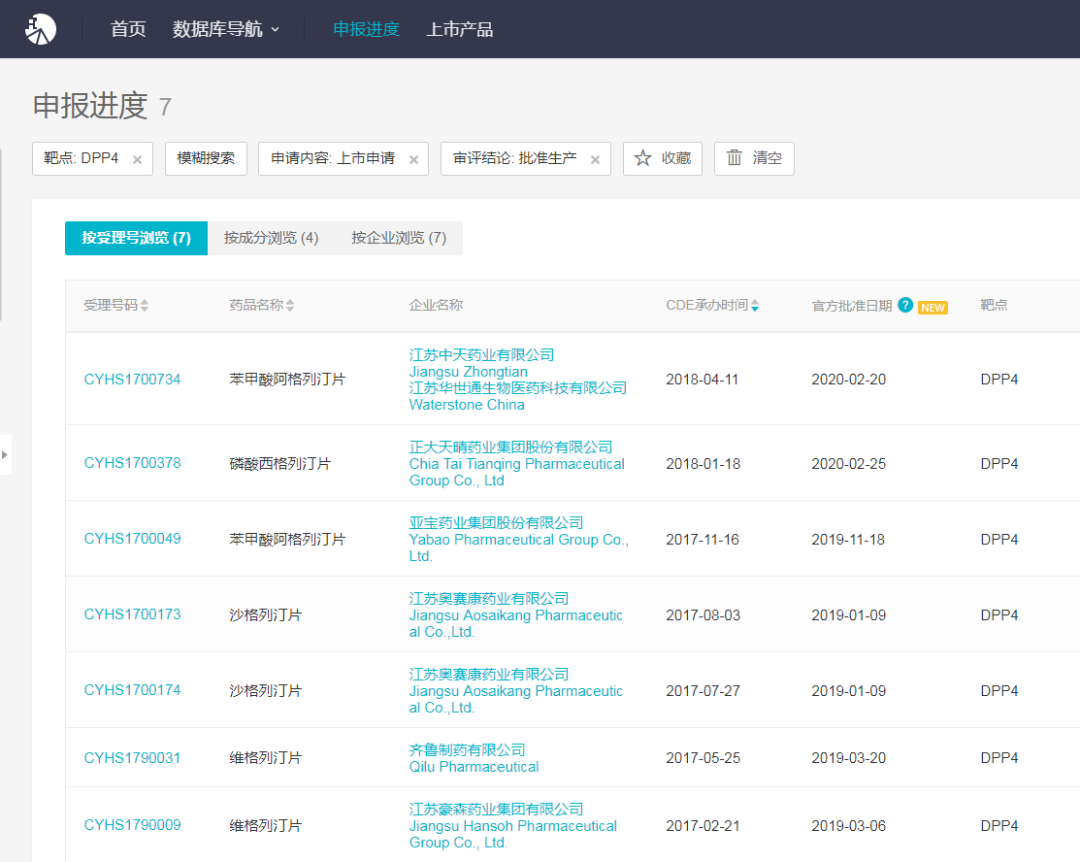Click the Yabao Pharmaceutical Group link
Image resolution: width=1080 pixels, height=862 pixels.
pos(519,548)
